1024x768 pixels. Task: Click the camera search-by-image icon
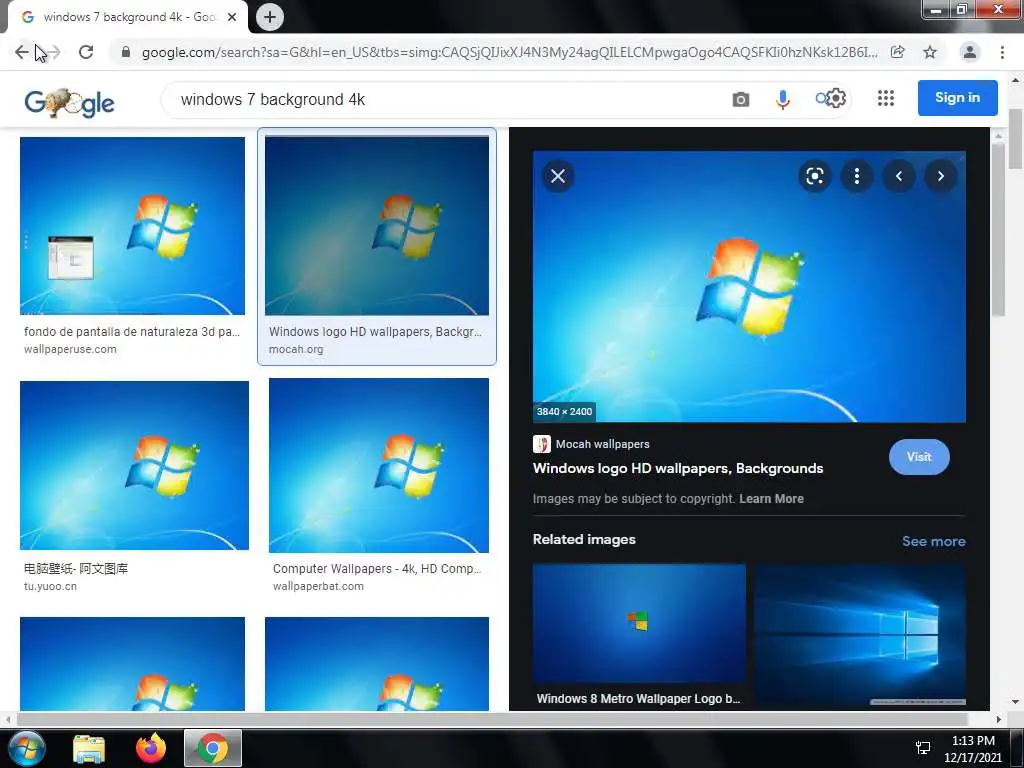(741, 99)
